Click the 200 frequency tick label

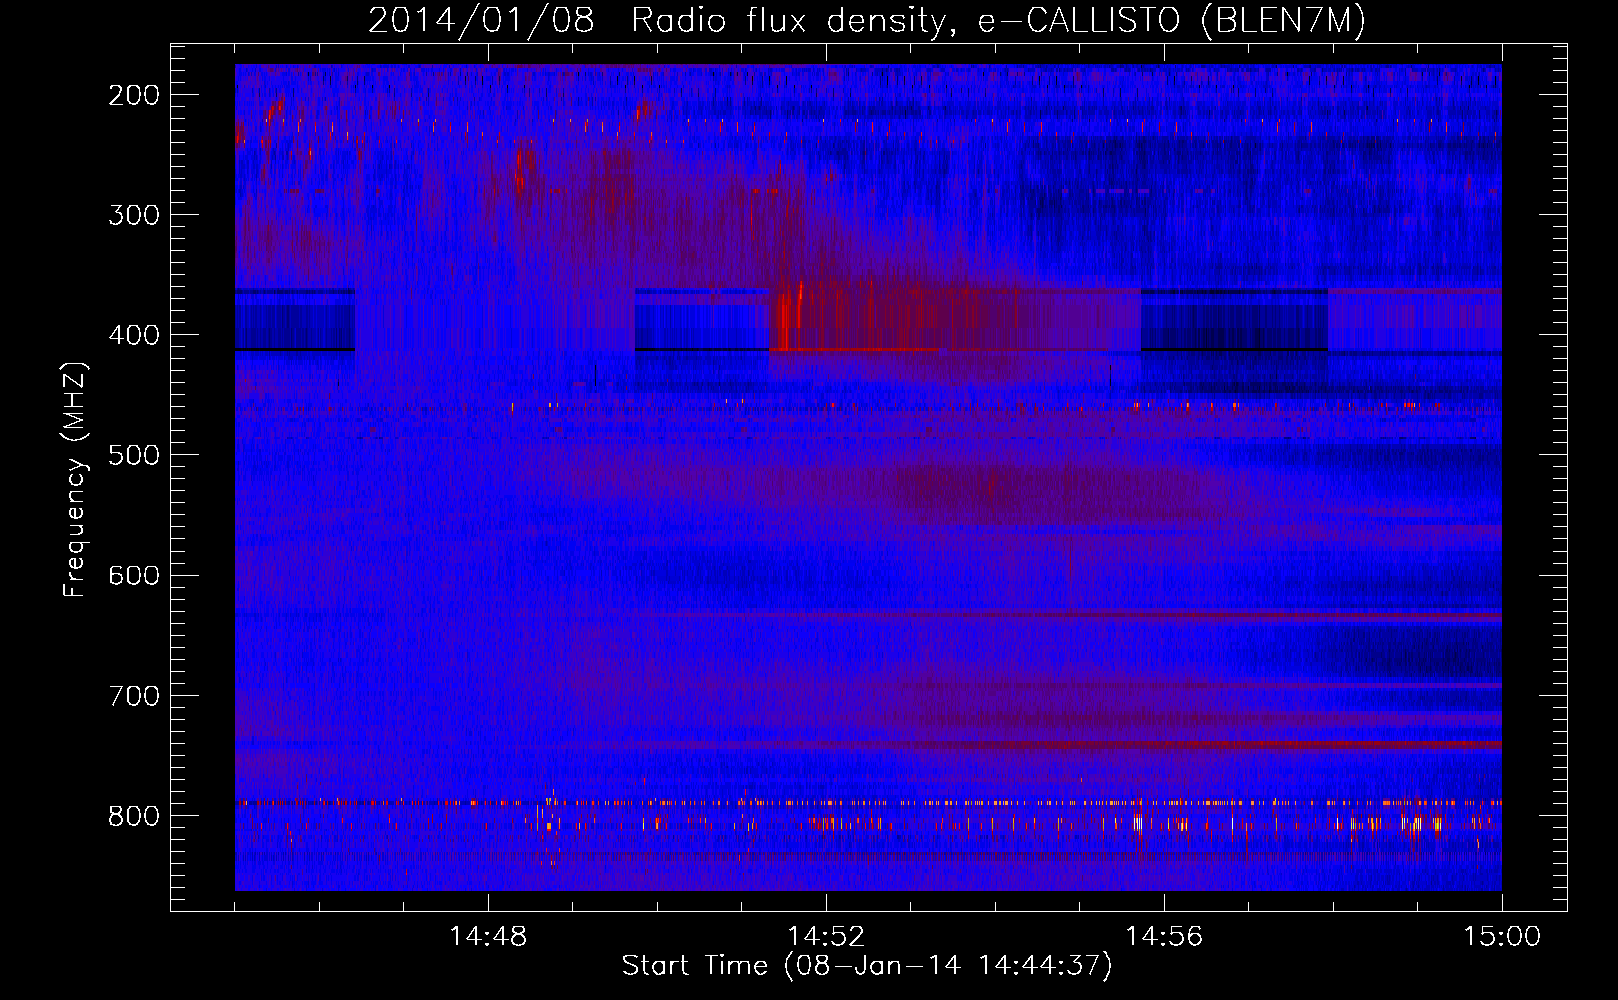tap(134, 95)
